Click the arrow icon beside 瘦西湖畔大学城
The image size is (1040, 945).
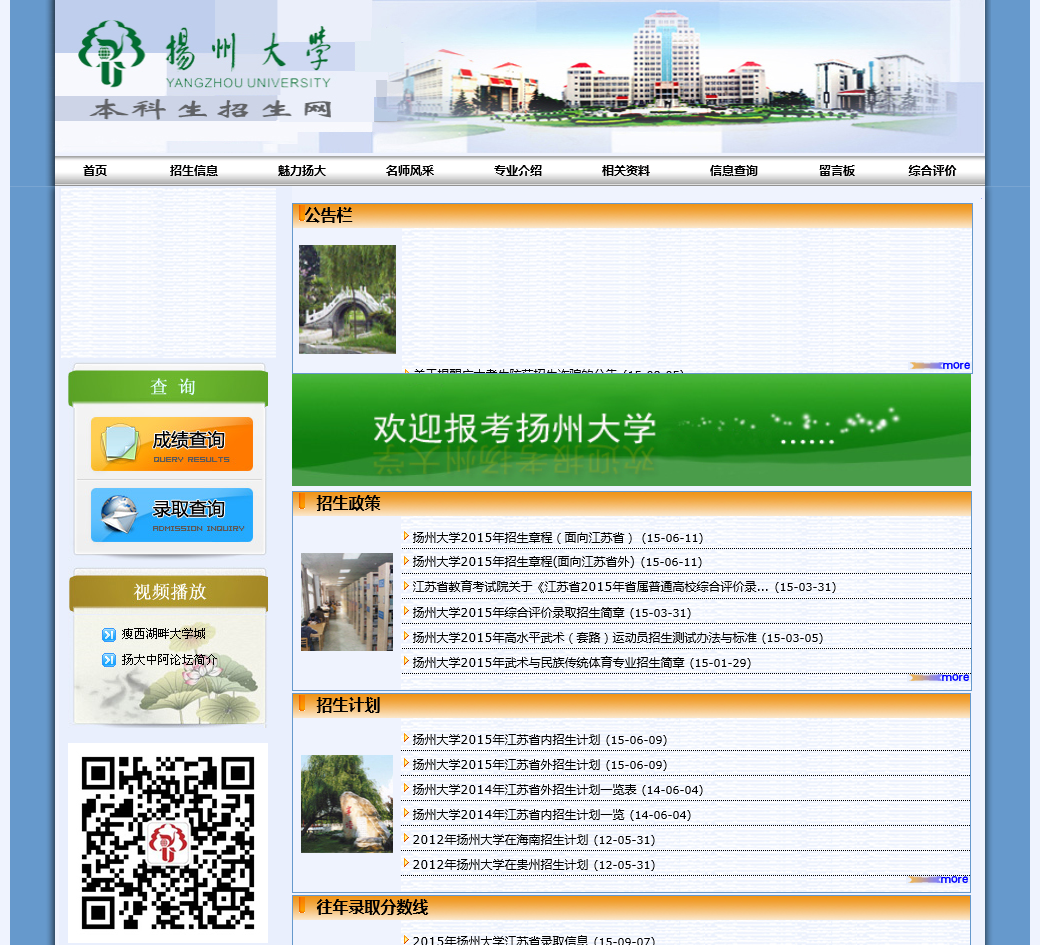tap(109, 635)
